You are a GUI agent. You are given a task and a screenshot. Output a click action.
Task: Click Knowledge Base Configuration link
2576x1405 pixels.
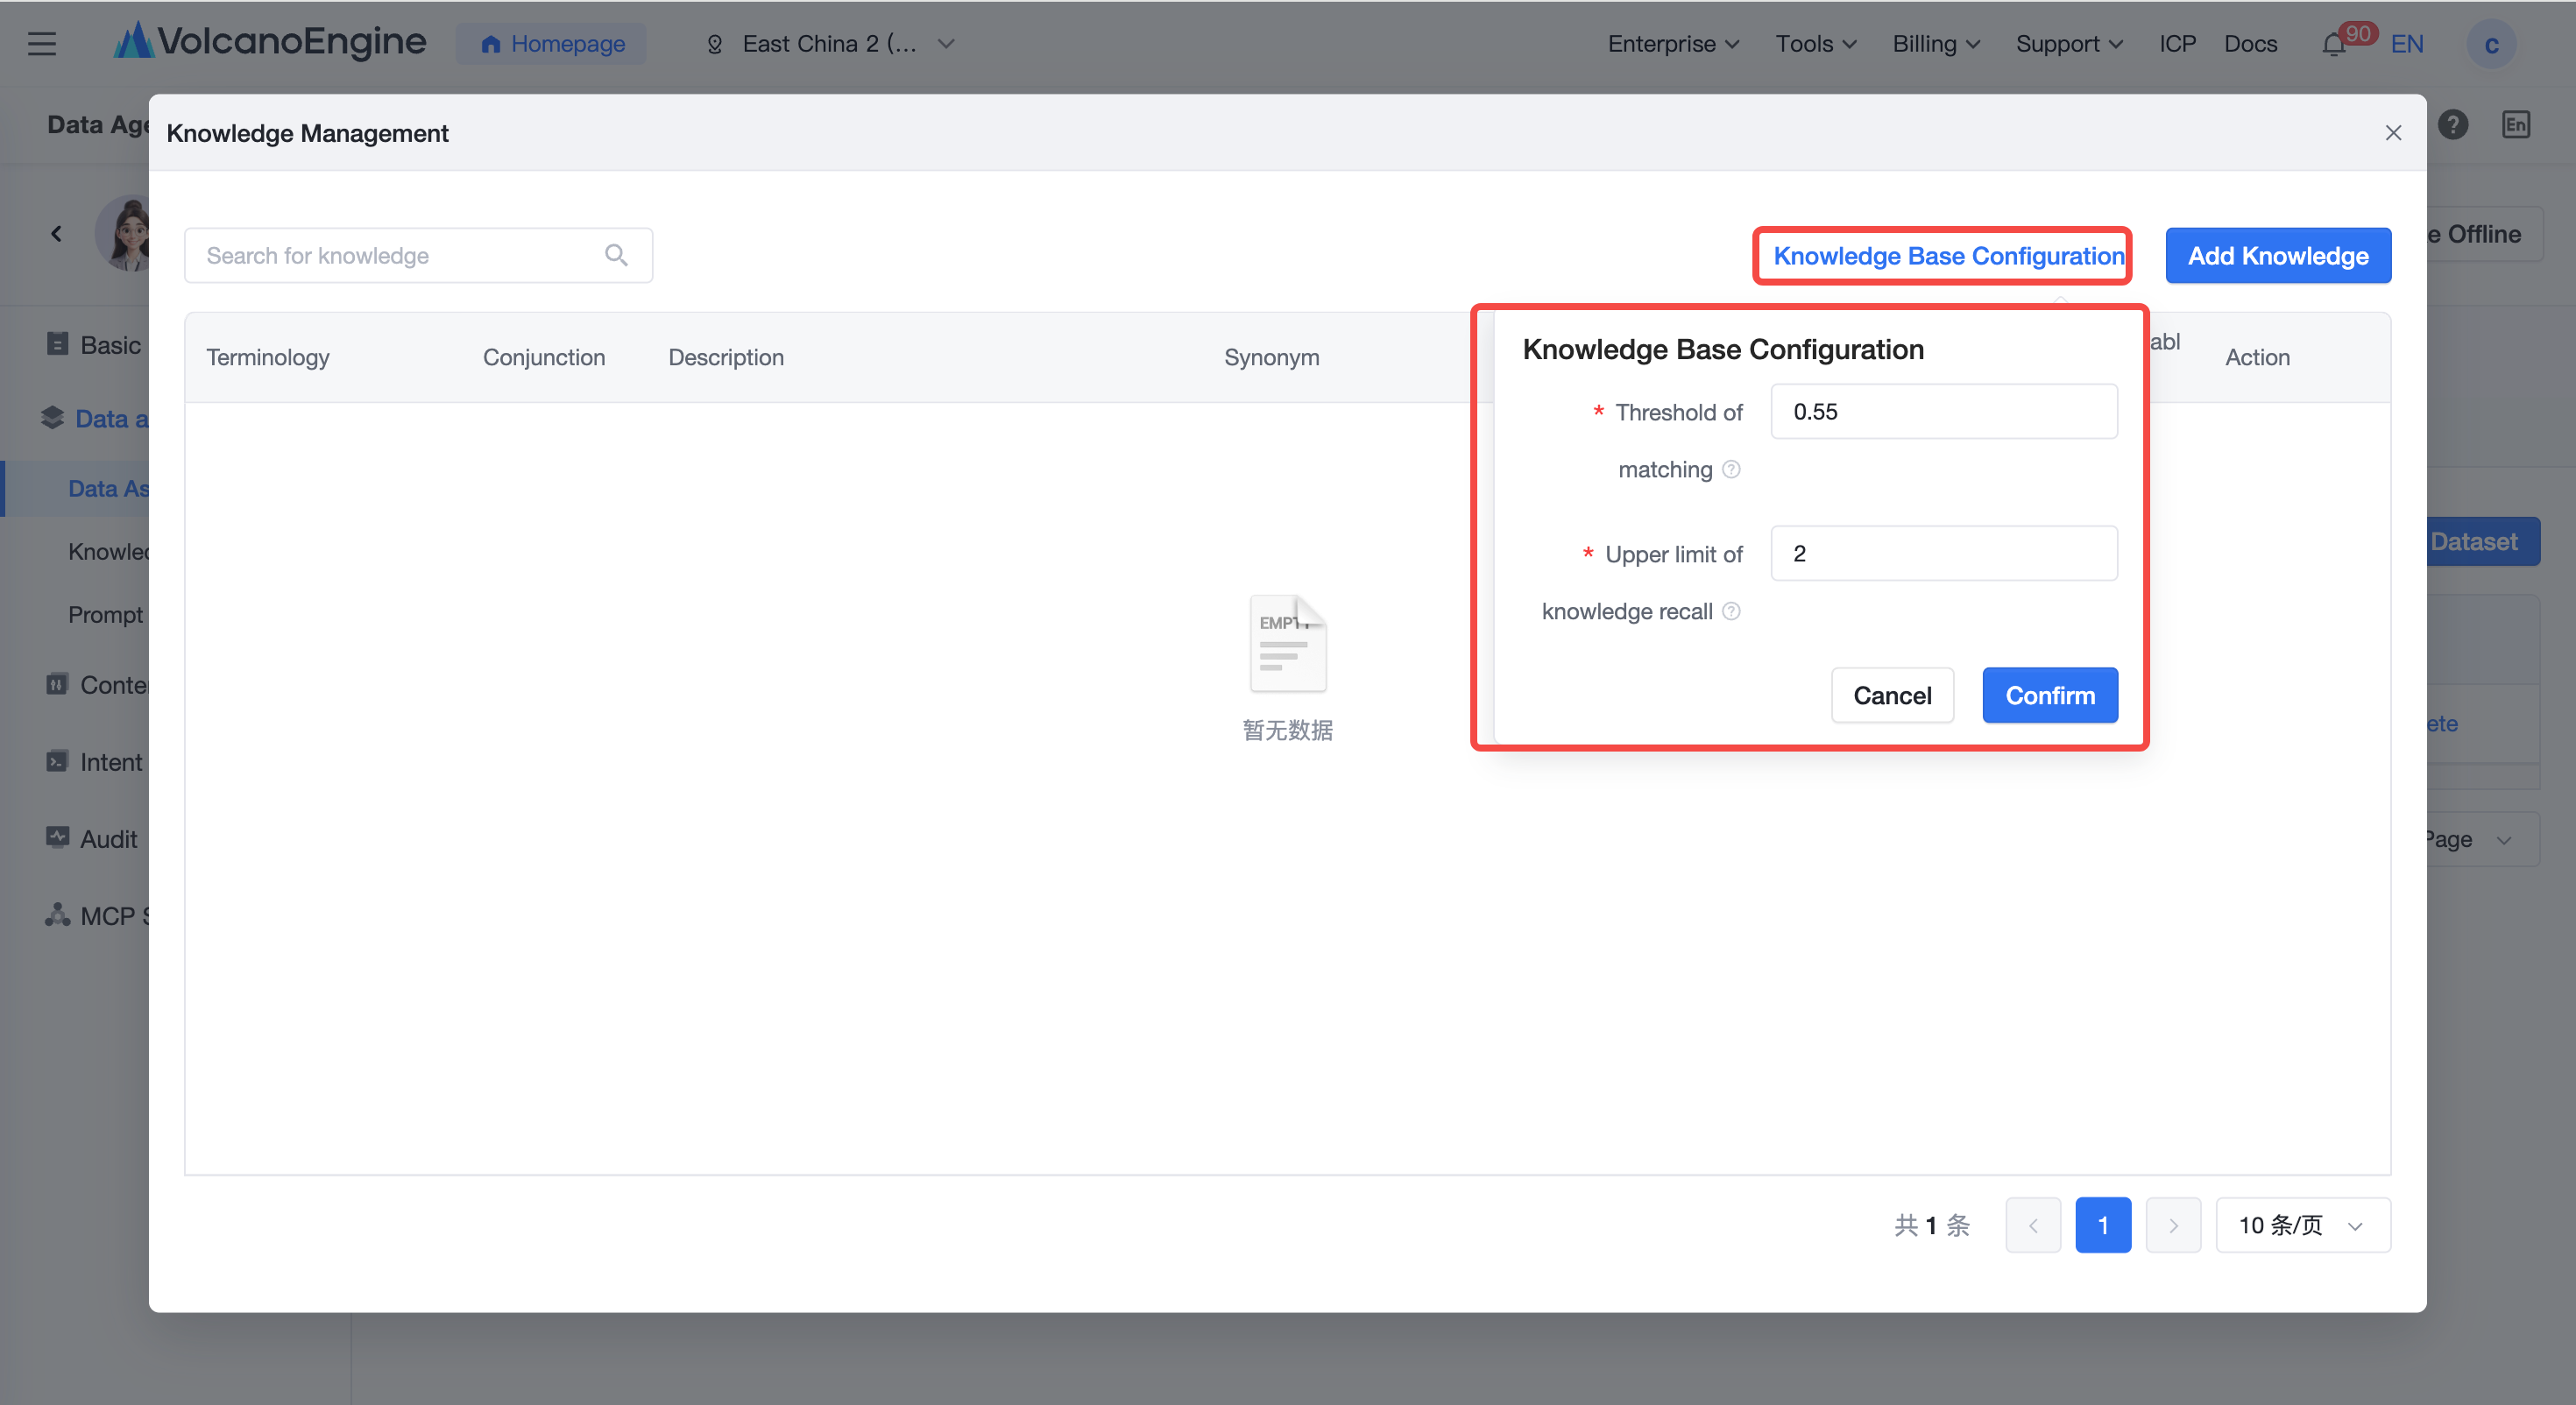pyautogui.click(x=1948, y=256)
